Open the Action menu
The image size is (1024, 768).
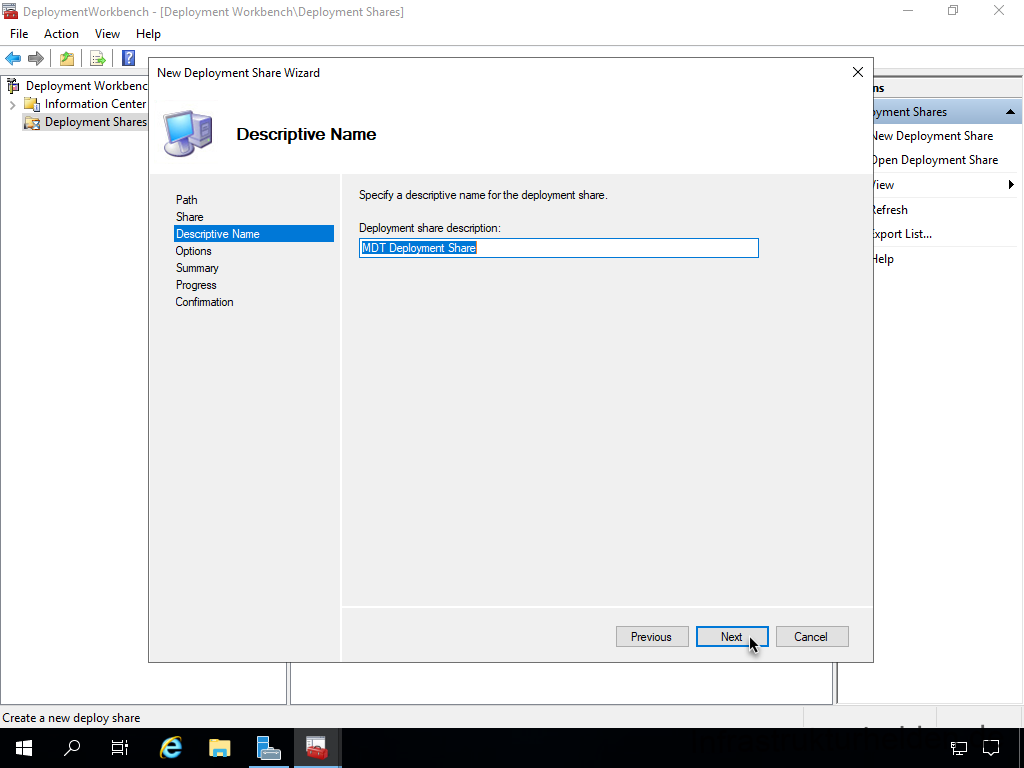click(61, 34)
